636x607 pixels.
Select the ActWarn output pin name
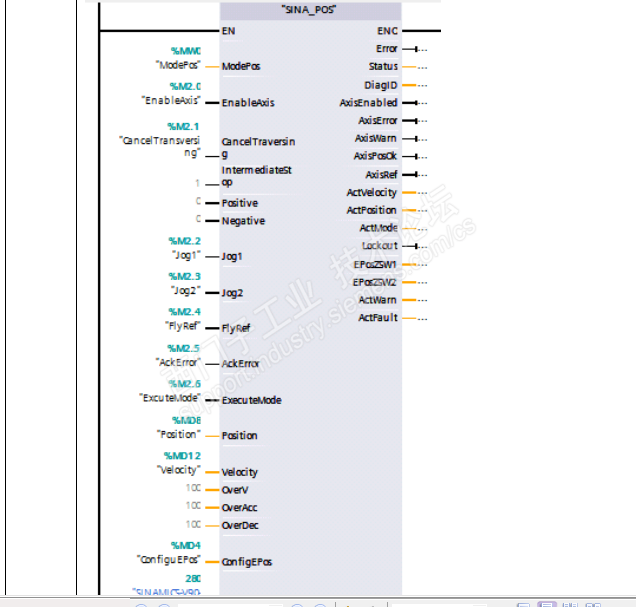point(378,300)
